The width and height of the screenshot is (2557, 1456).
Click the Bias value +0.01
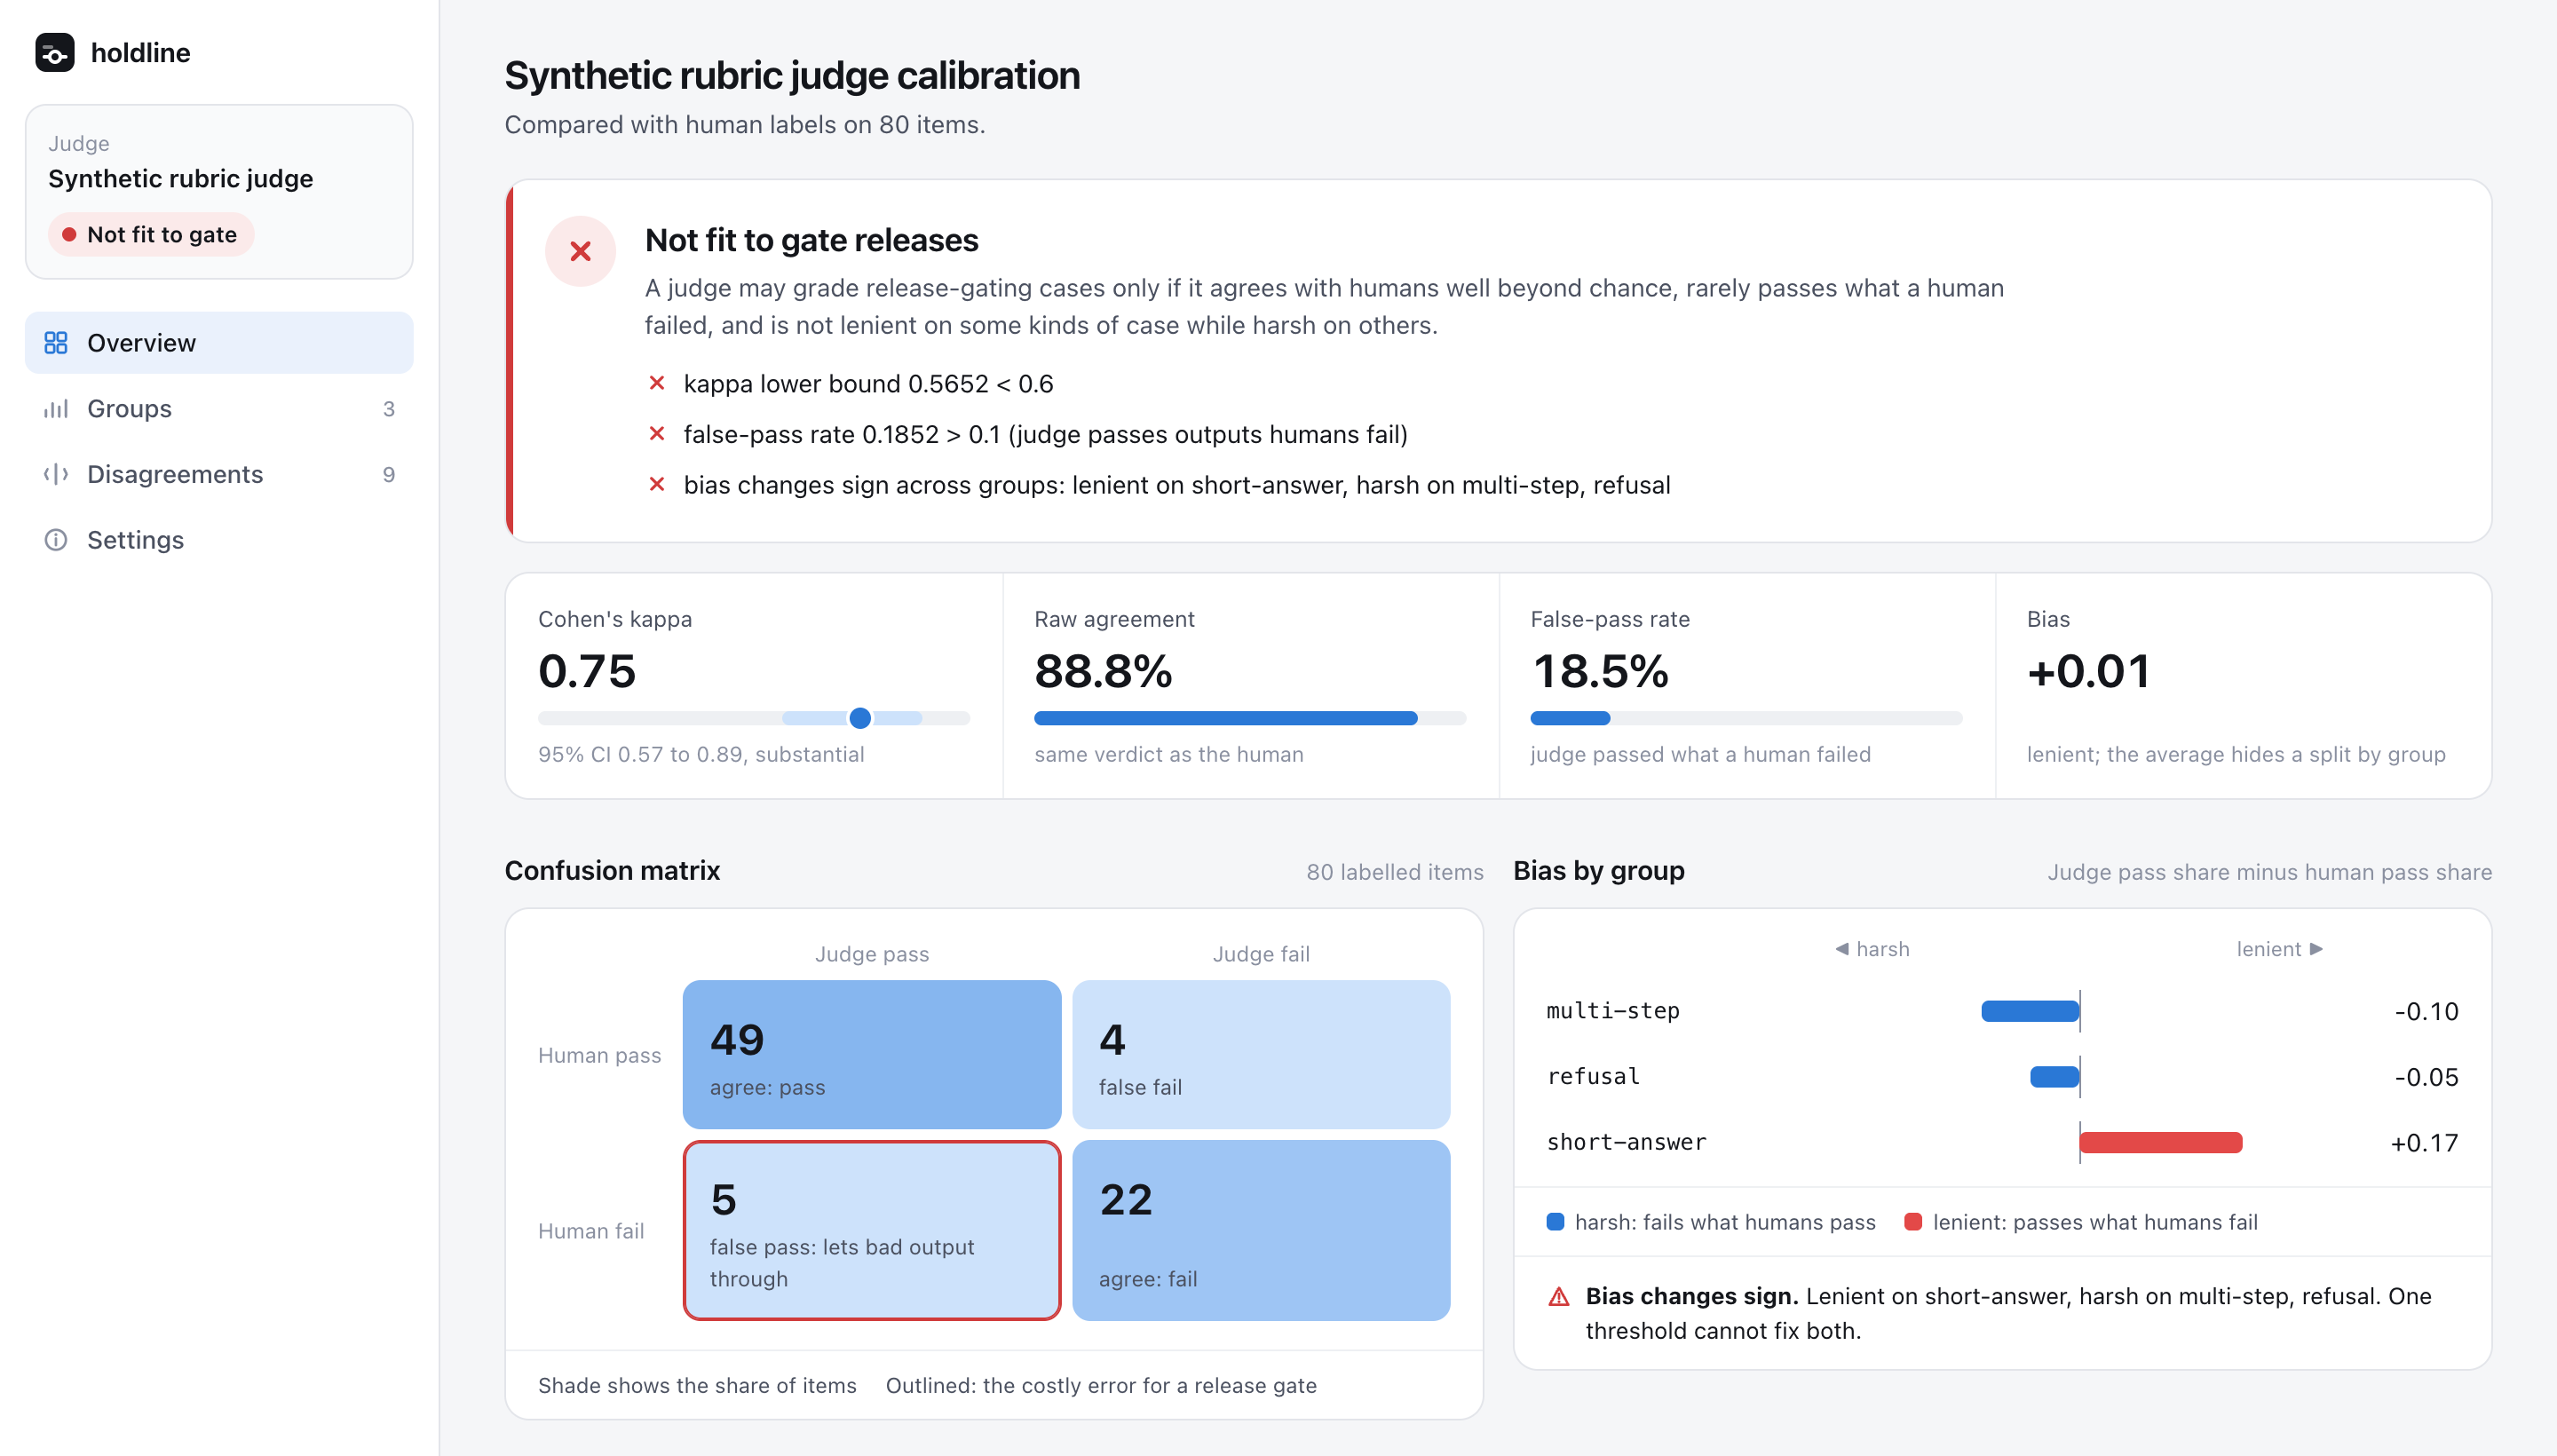click(2088, 671)
